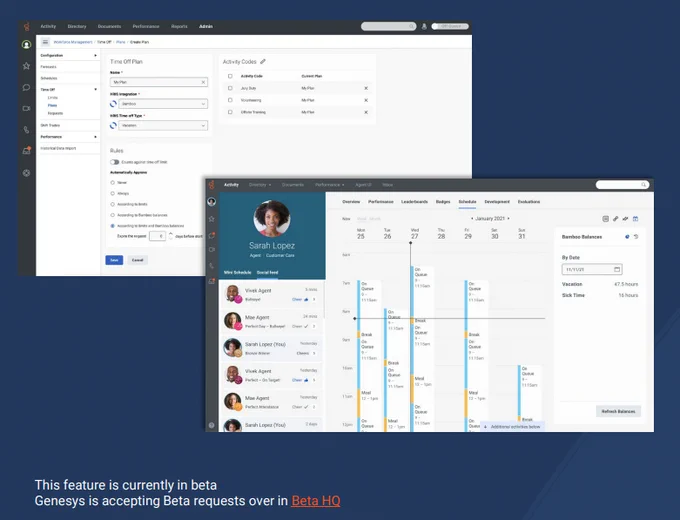Click the blue Save button

point(114,260)
